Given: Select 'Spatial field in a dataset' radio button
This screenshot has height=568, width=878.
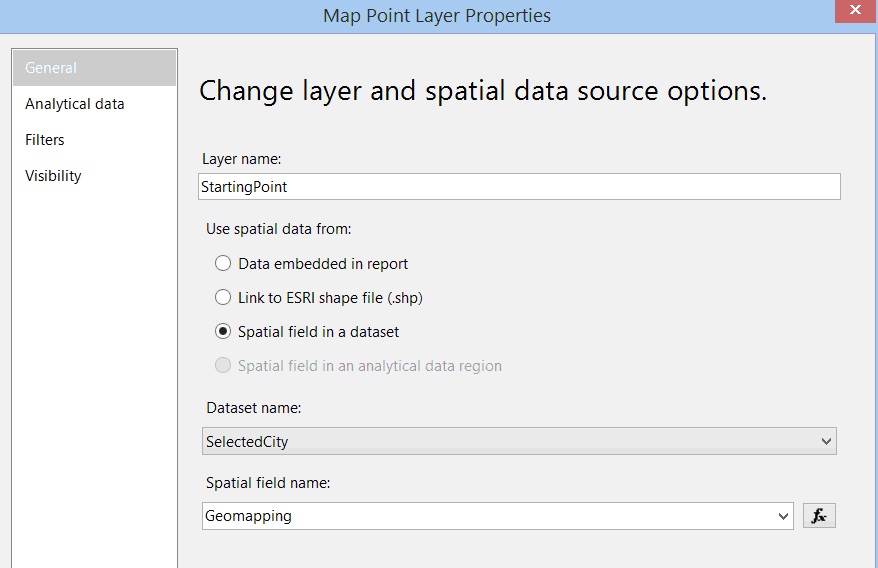Looking at the screenshot, I should (223, 331).
